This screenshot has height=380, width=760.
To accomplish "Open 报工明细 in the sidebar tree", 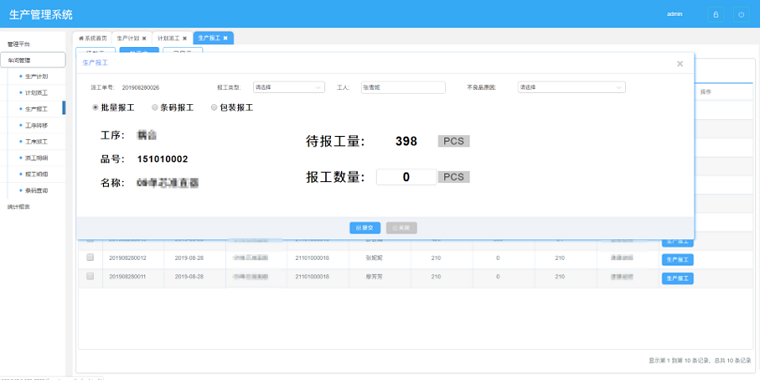I will (36, 174).
